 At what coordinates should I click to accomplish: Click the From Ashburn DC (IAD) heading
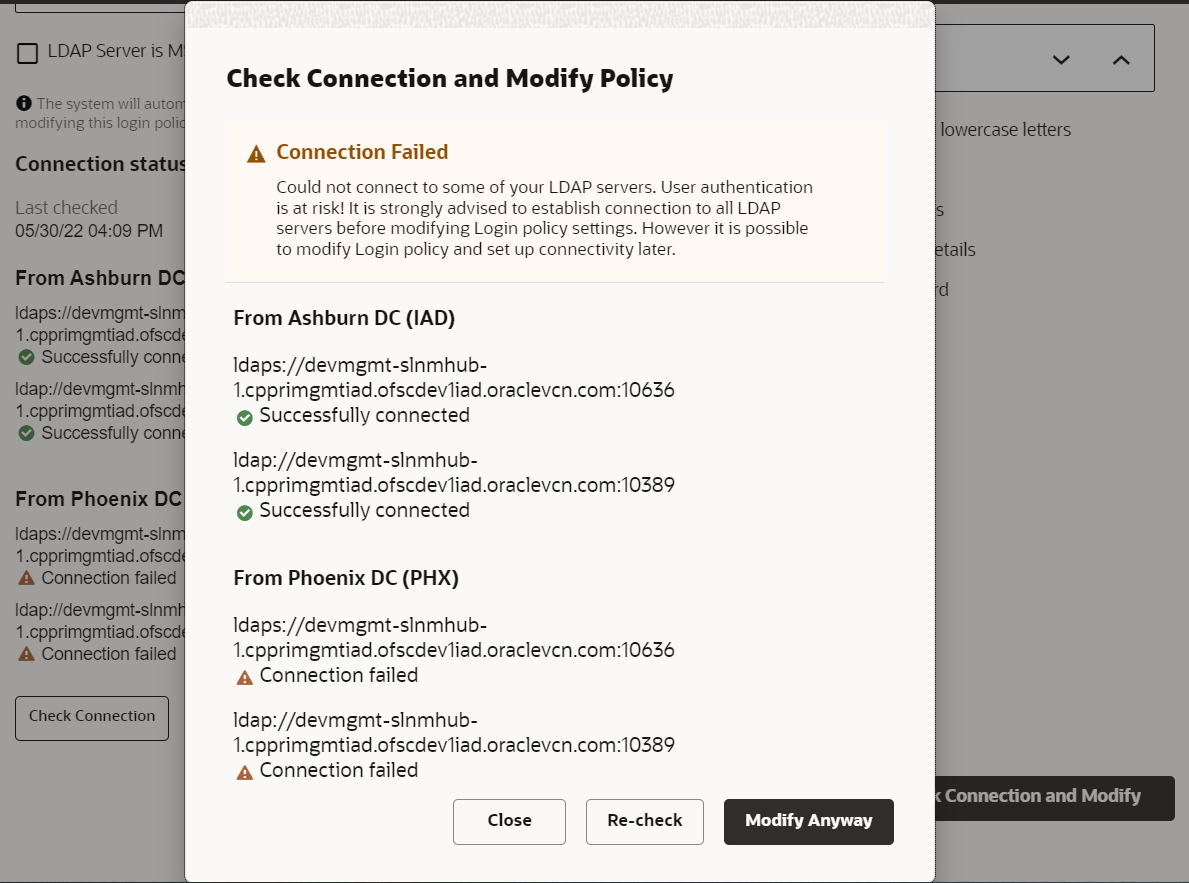click(x=344, y=318)
